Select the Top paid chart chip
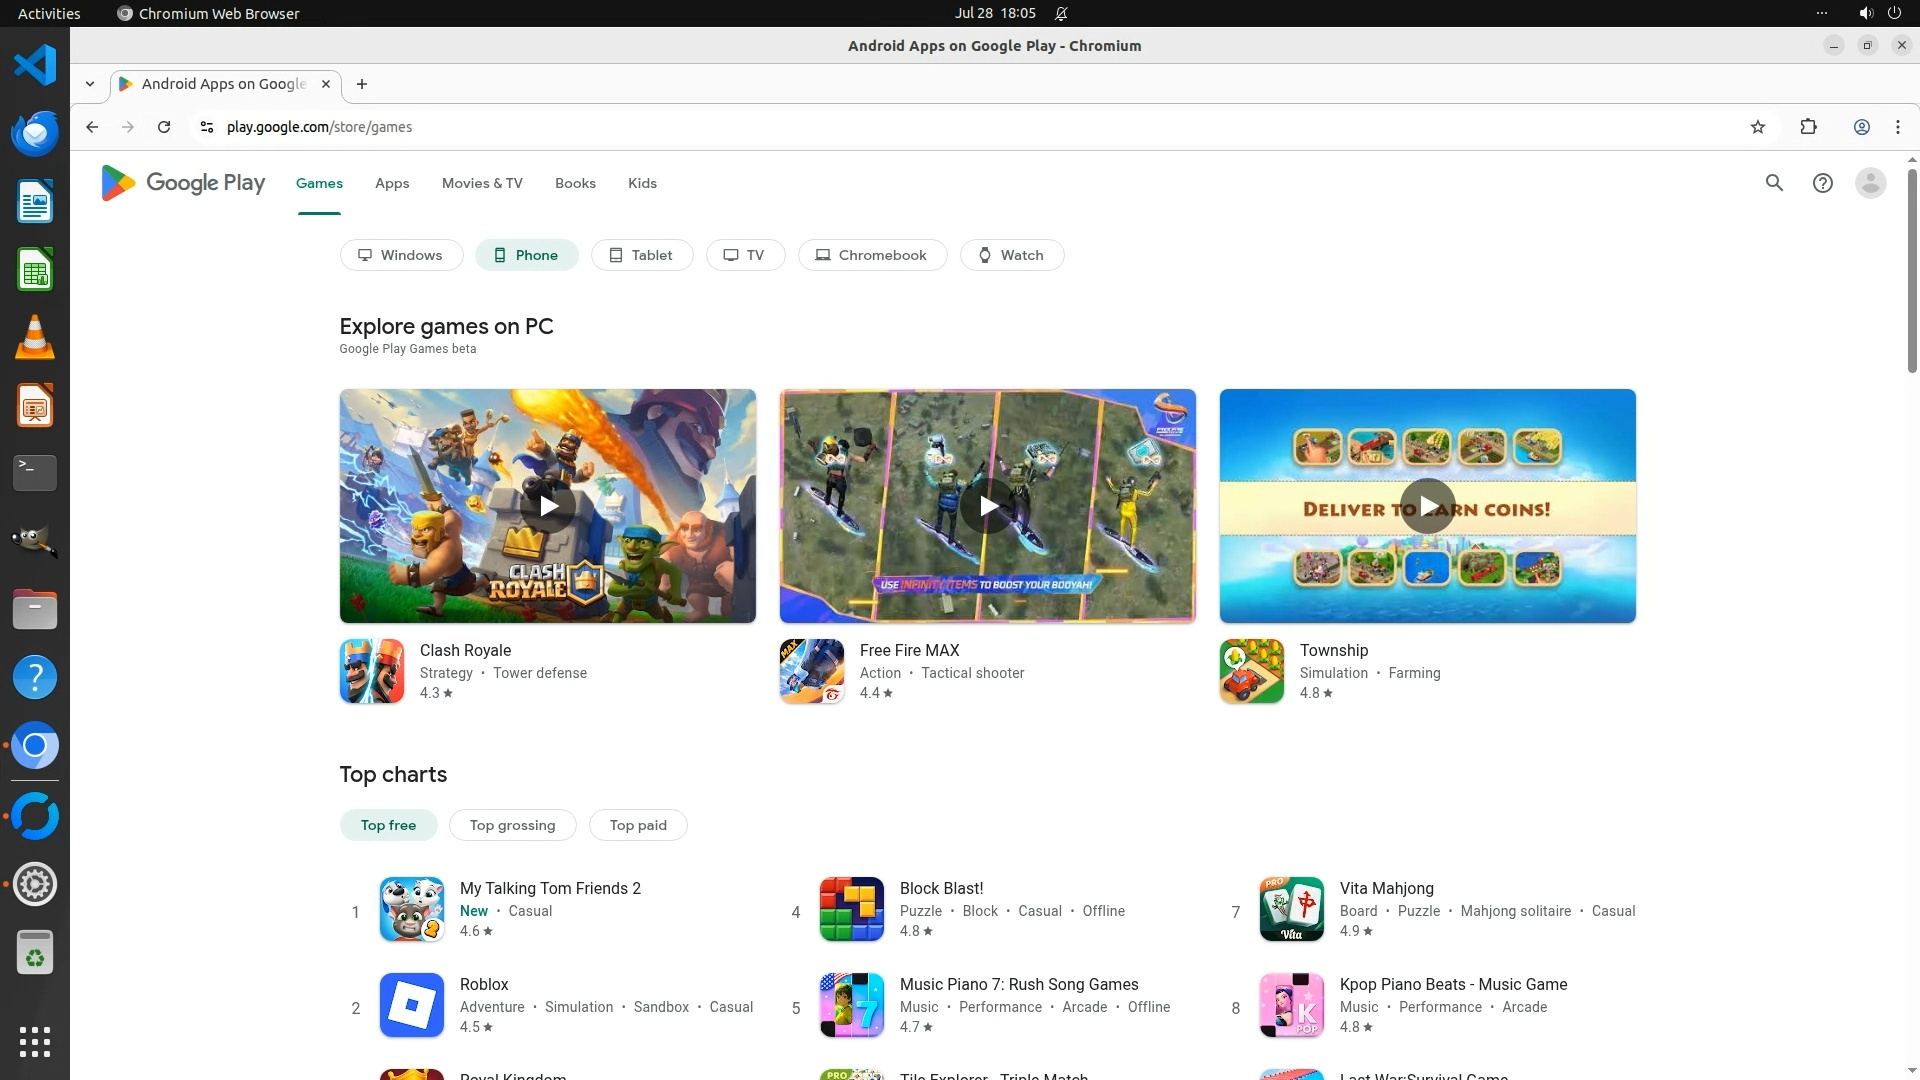This screenshot has height=1080, width=1920. click(638, 825)
